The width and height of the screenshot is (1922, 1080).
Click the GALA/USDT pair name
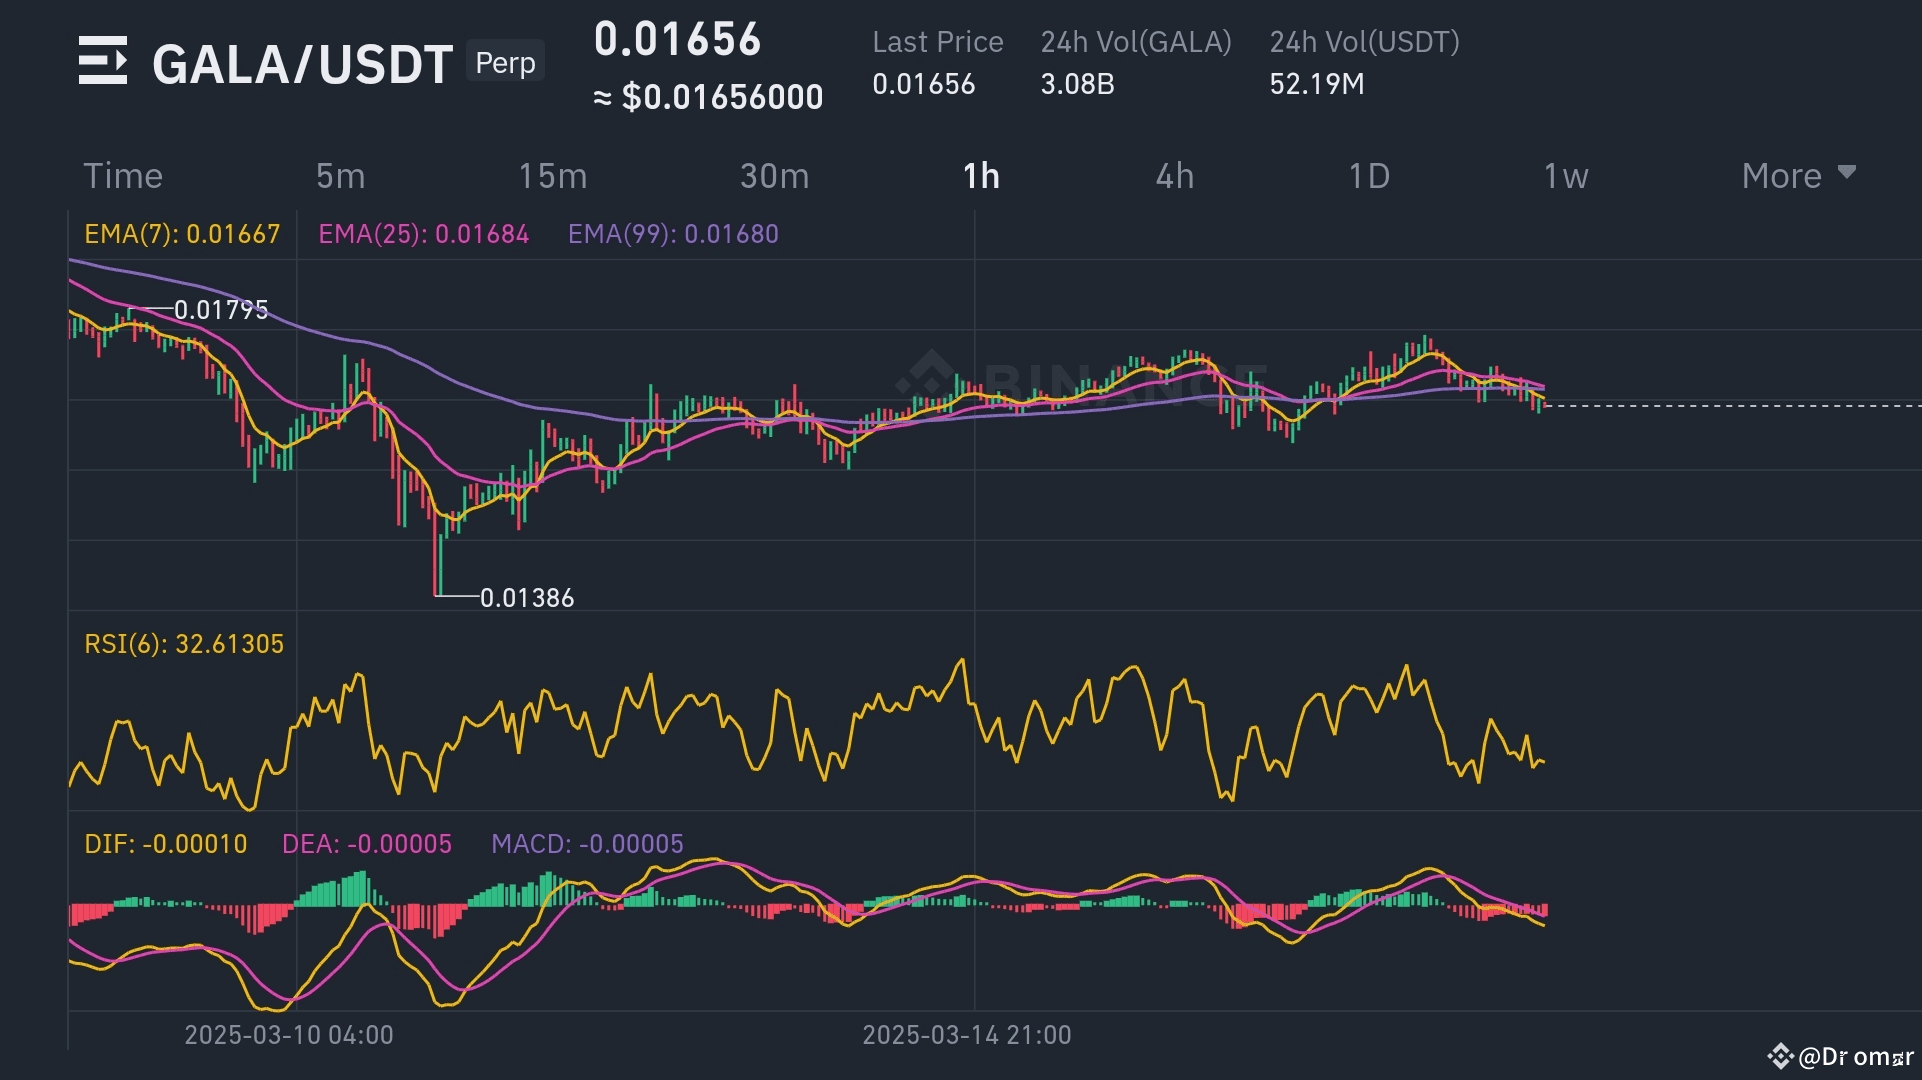[x=302, y=64]
